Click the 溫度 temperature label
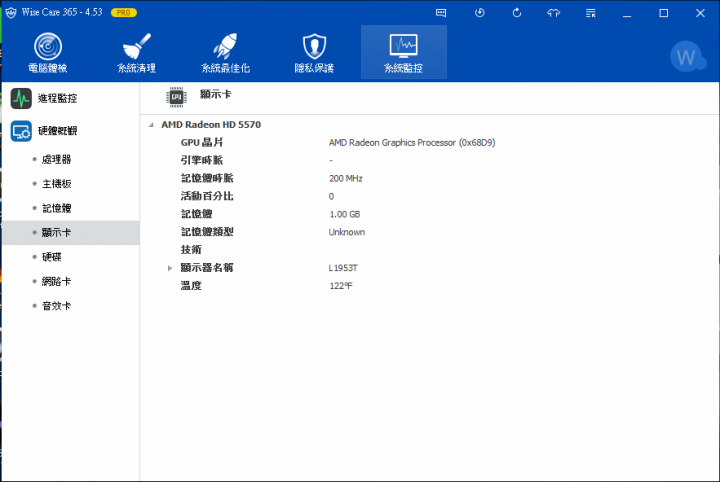The image size is (720, 482). 191,286
